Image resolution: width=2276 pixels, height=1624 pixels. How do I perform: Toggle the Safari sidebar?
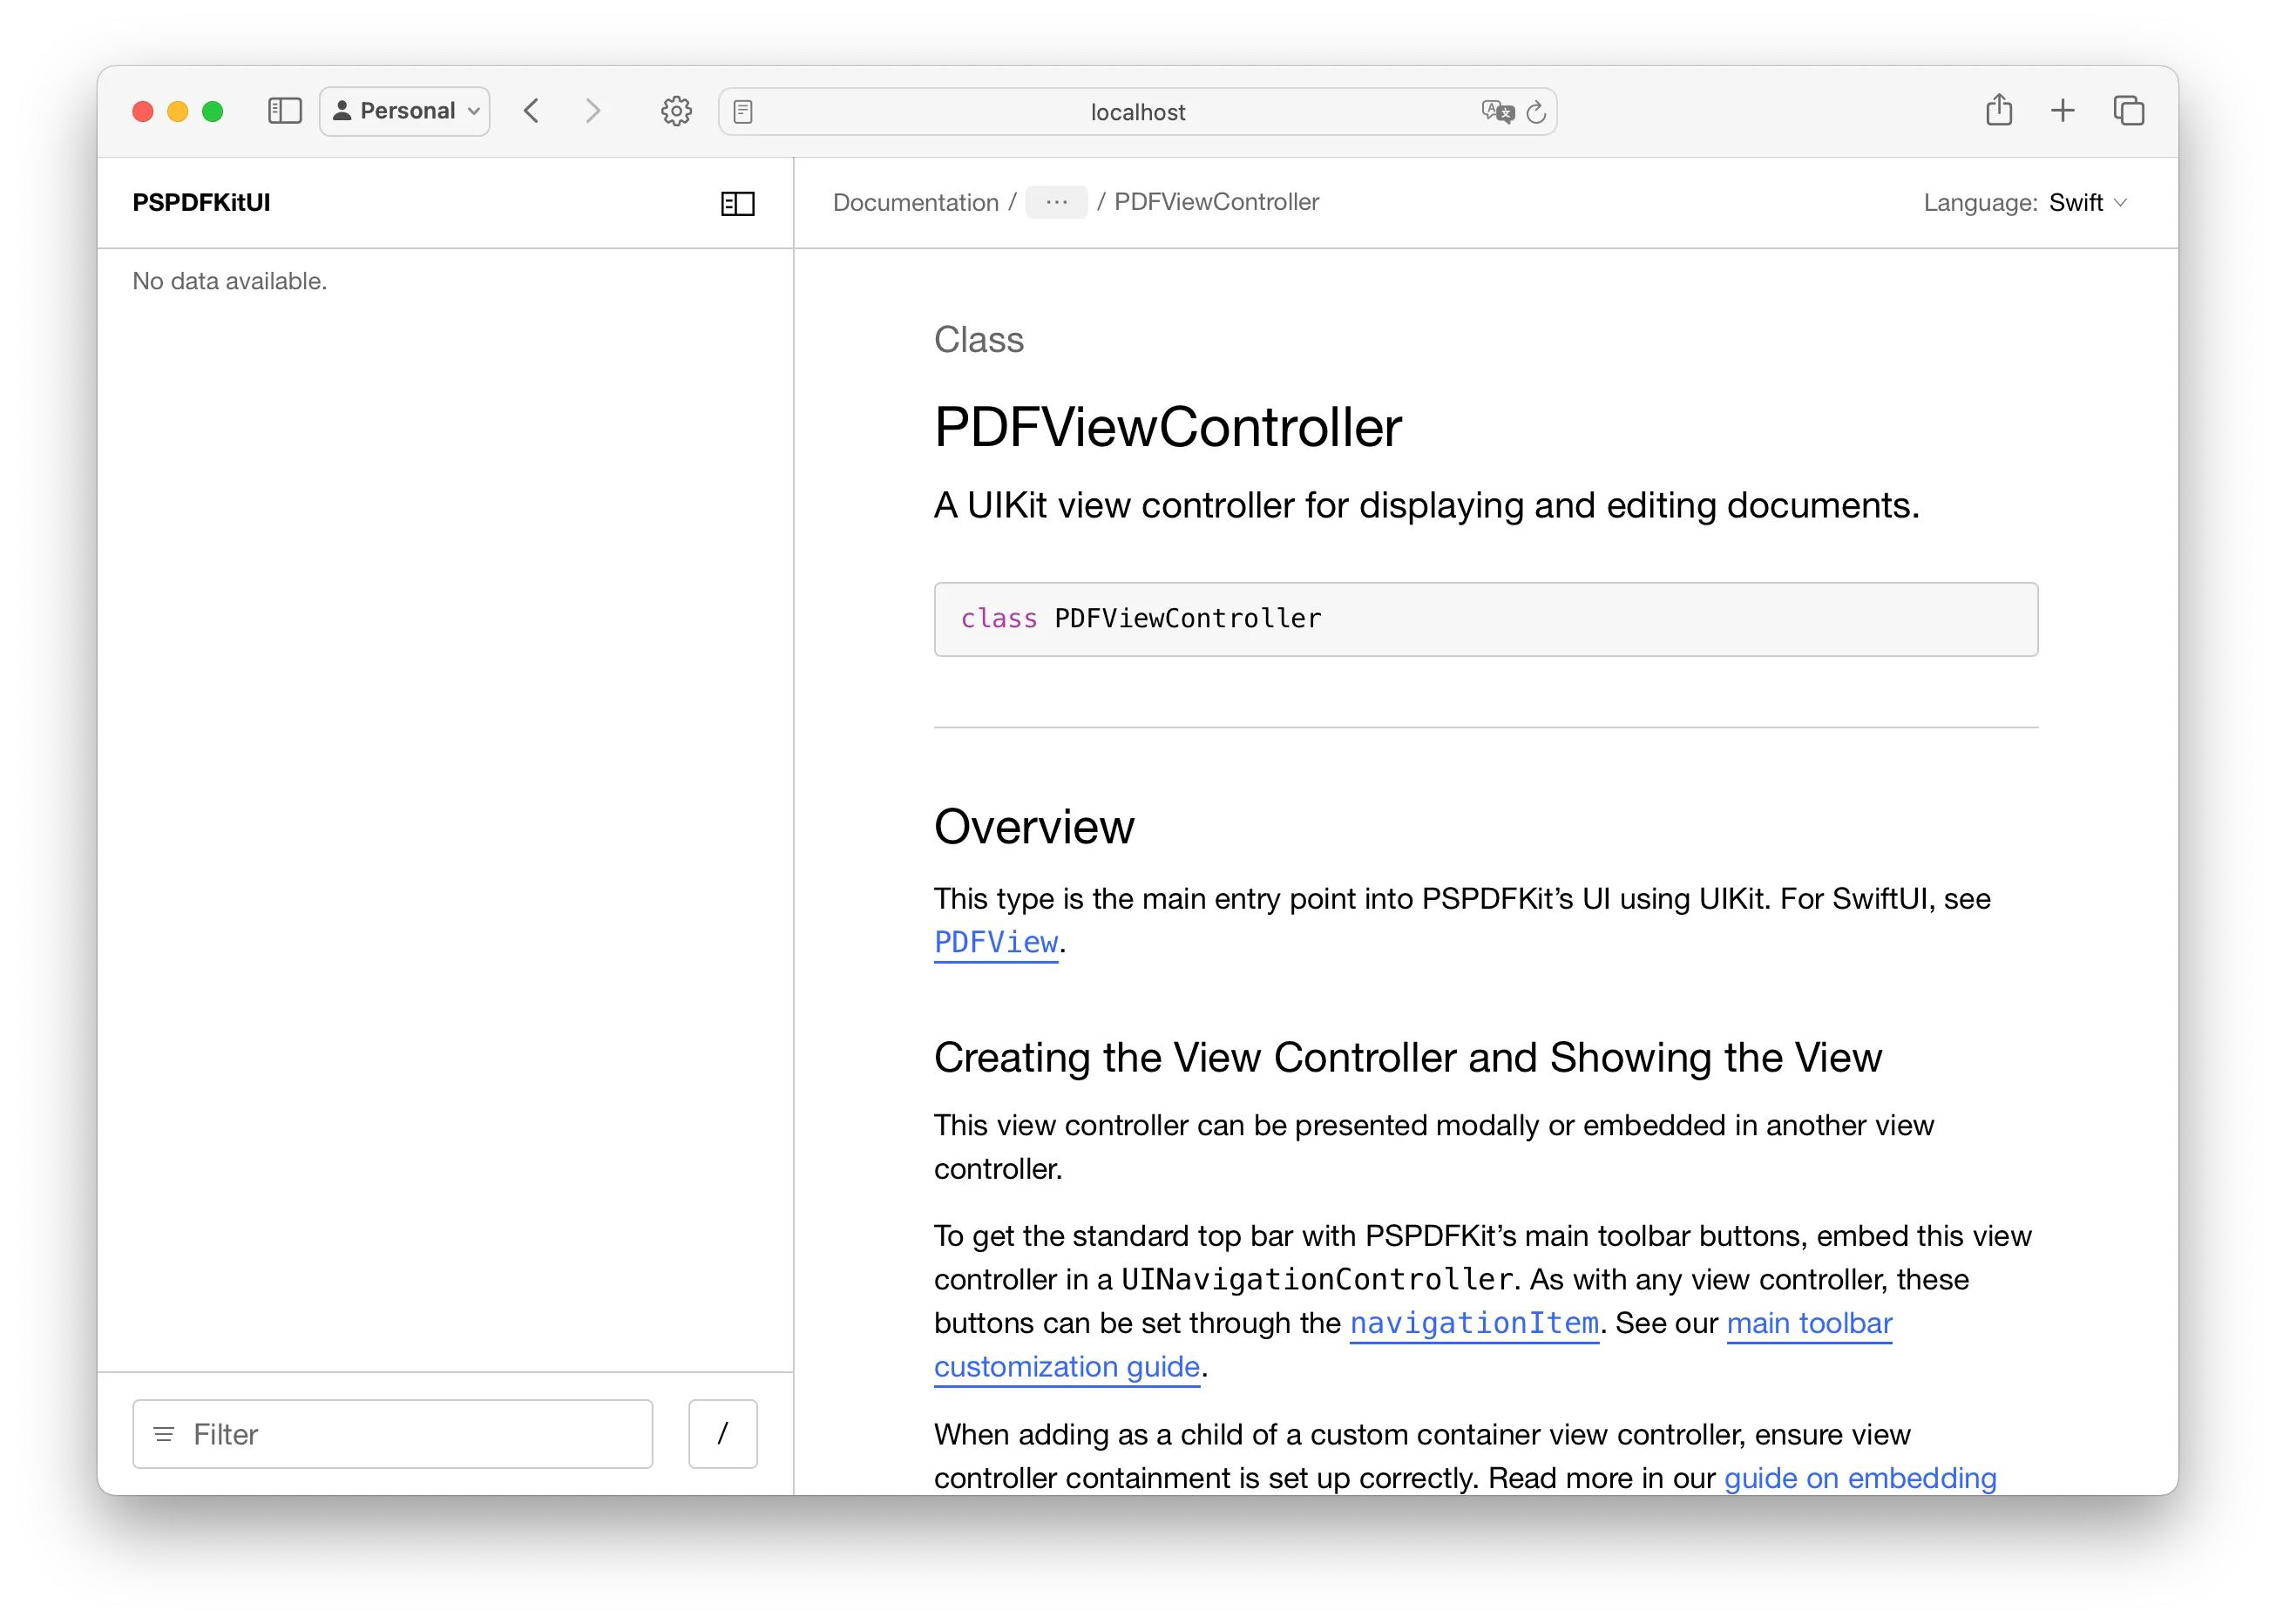284,111
